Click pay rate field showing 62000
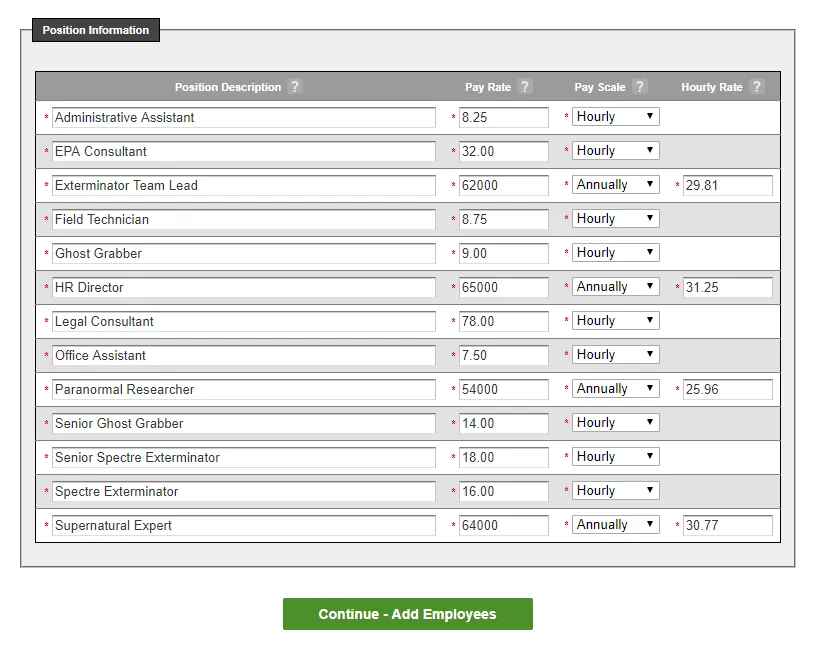 504,185
